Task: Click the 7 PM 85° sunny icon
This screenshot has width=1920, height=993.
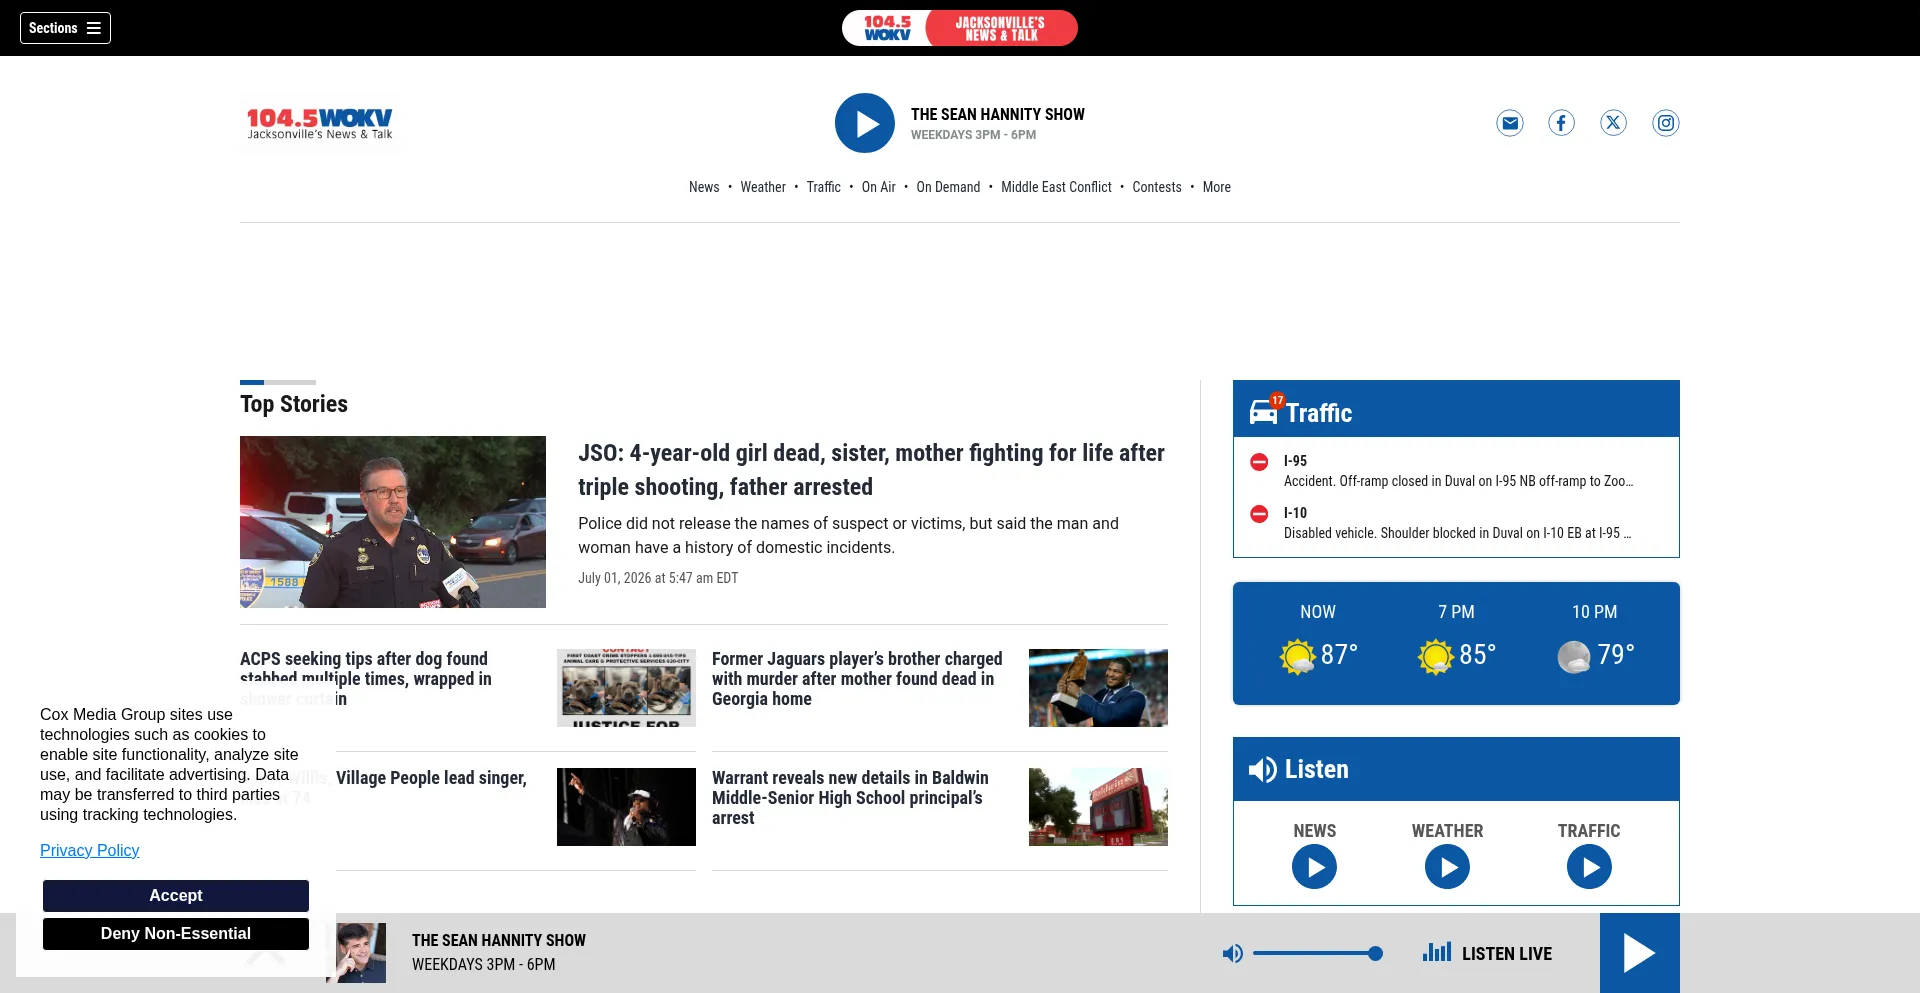Action: coord(1435,656)
